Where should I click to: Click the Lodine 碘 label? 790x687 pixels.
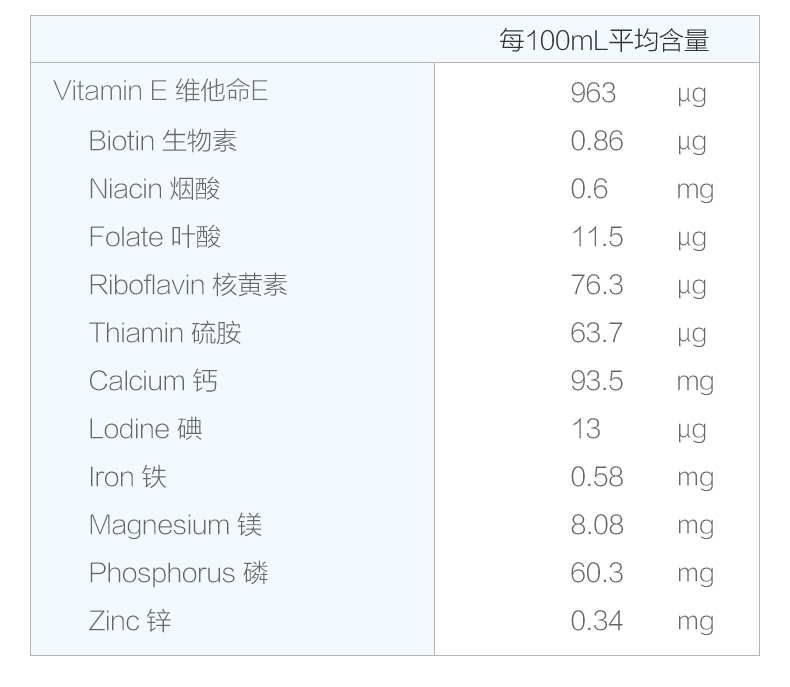click(x=146, y=429)
